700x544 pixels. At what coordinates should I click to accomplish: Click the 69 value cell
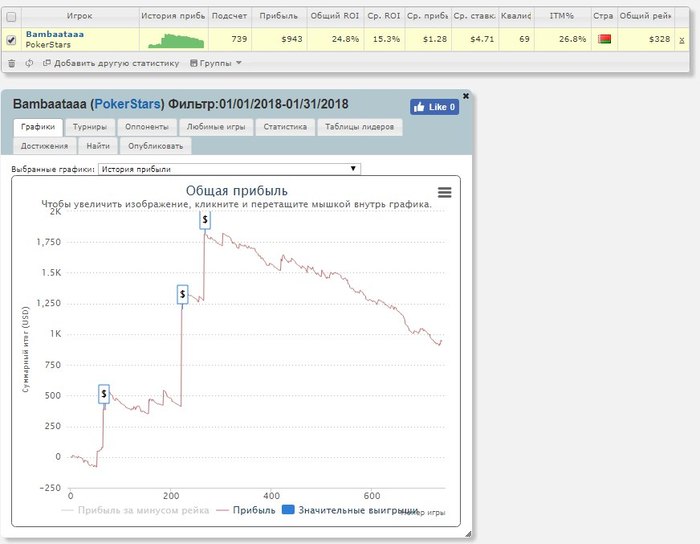click(517, 39)
